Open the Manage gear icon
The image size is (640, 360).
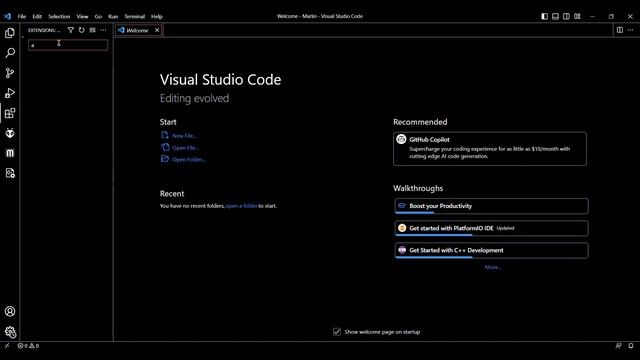pos(10,332)
